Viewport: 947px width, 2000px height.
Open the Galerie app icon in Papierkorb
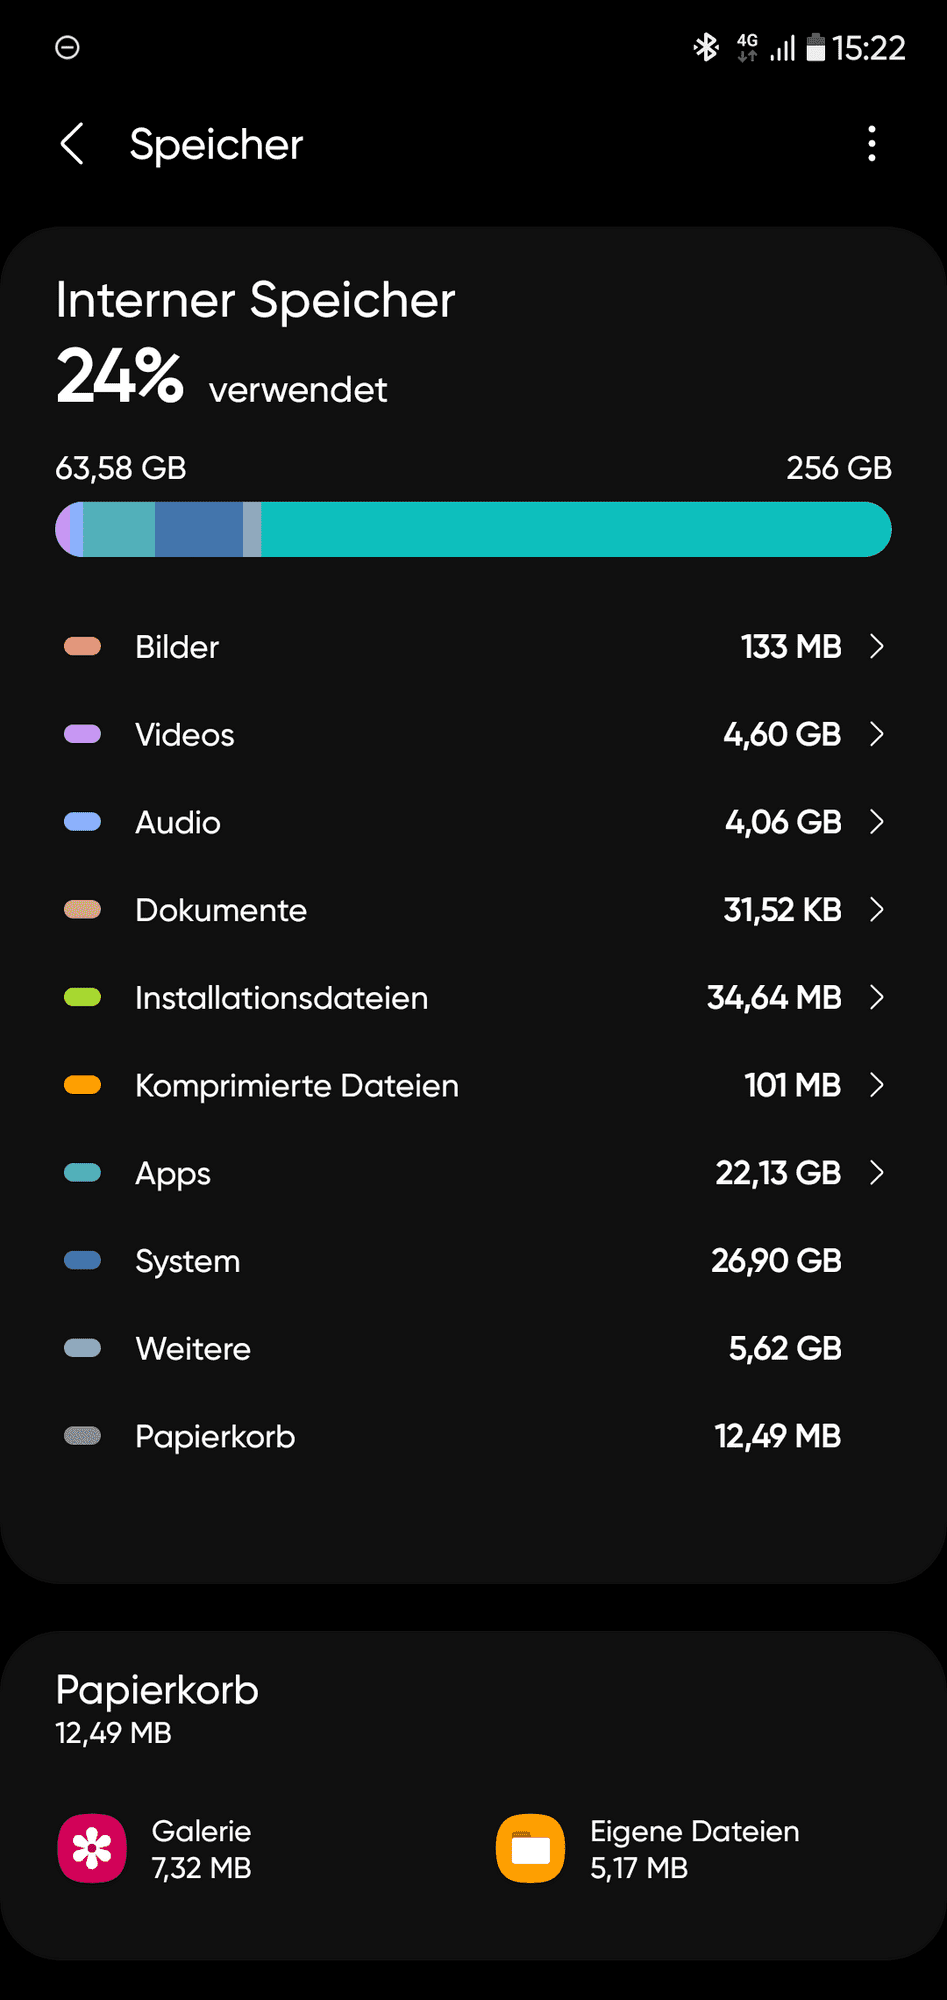tap(91, 1847)
